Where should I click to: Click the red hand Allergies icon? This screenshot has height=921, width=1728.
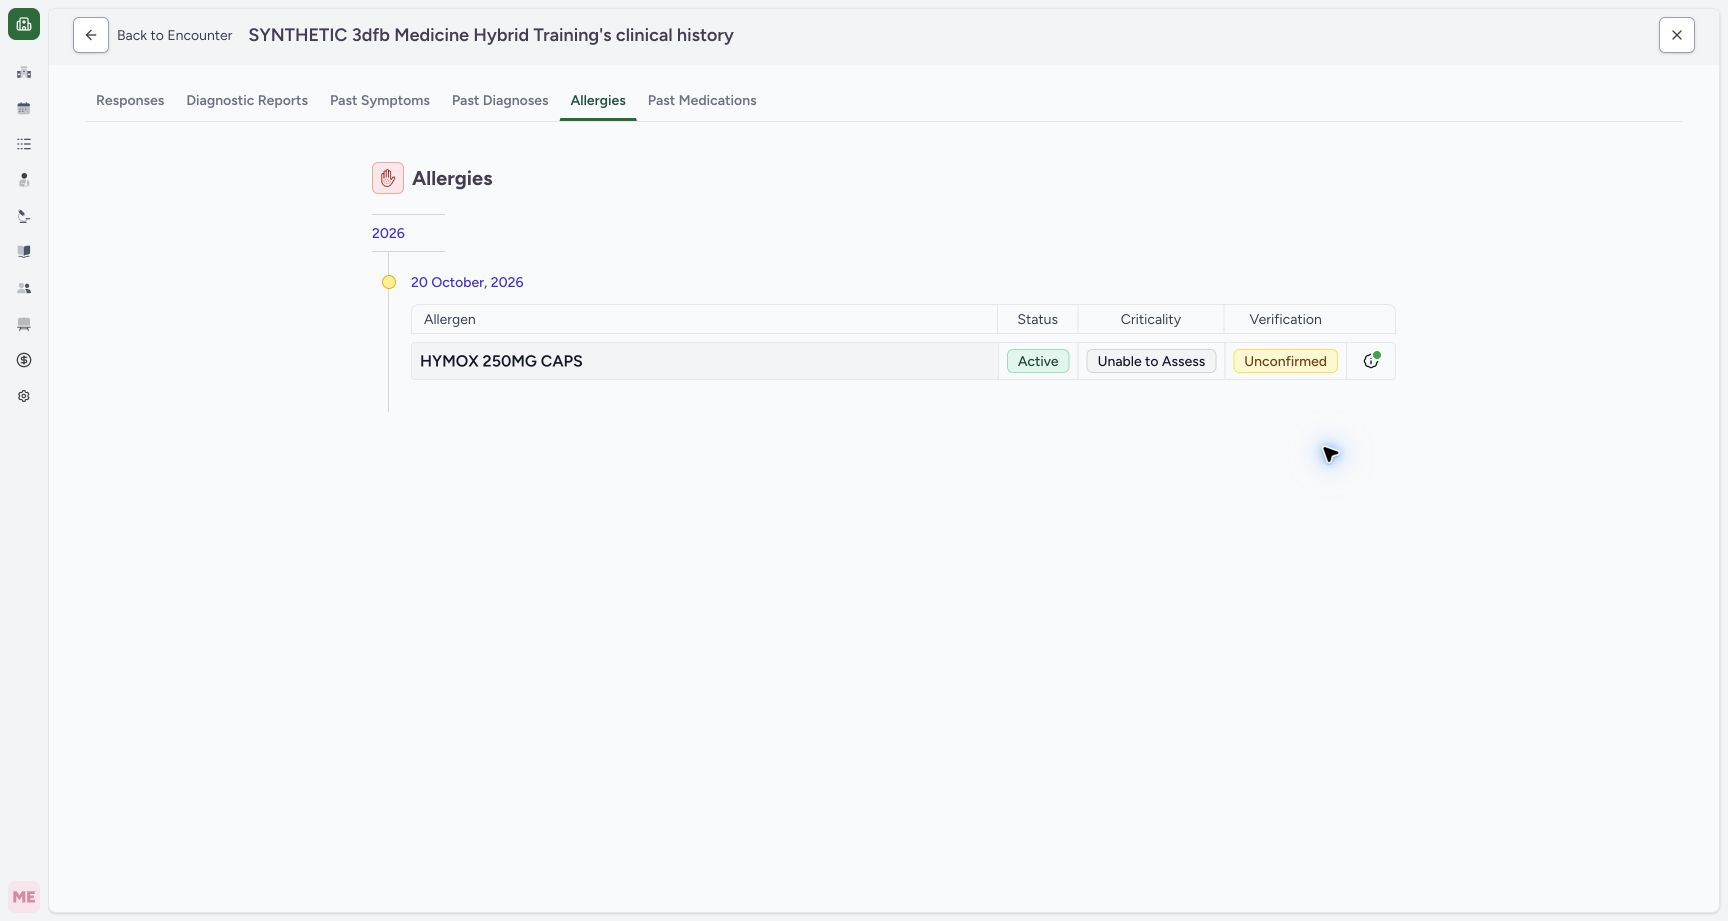[x=388, y=178]
